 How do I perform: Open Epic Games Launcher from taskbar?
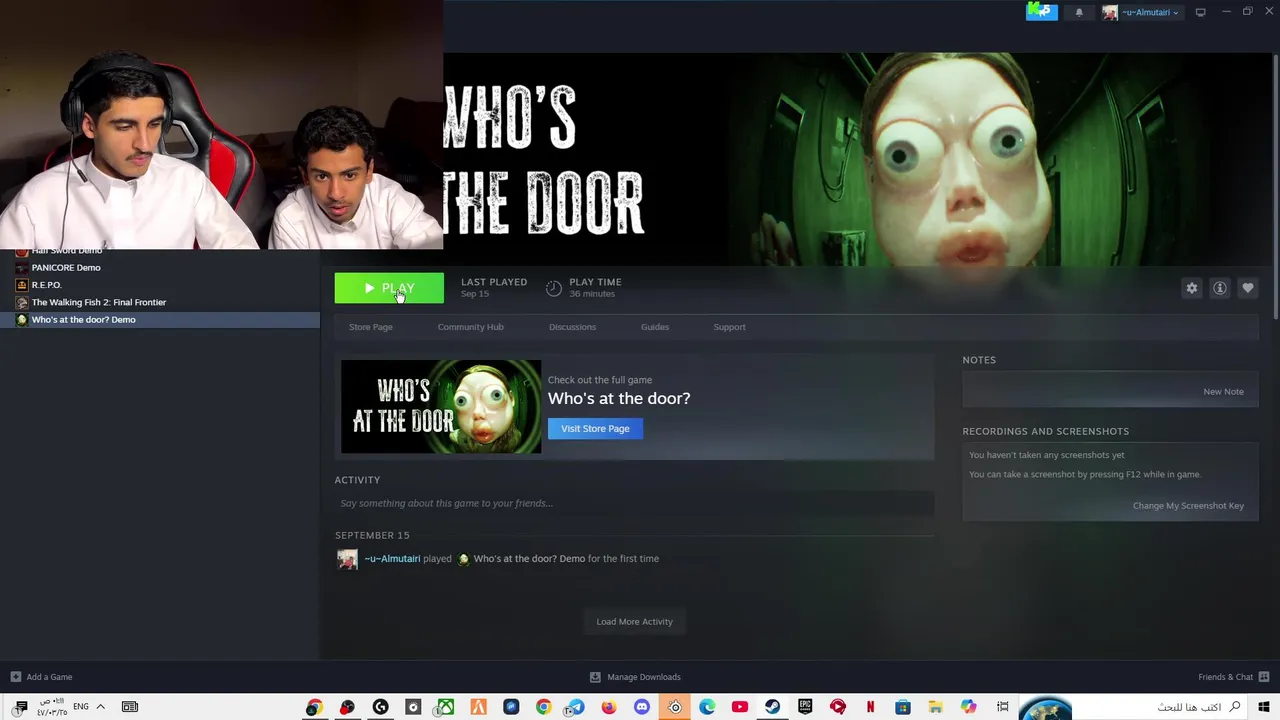805,707
